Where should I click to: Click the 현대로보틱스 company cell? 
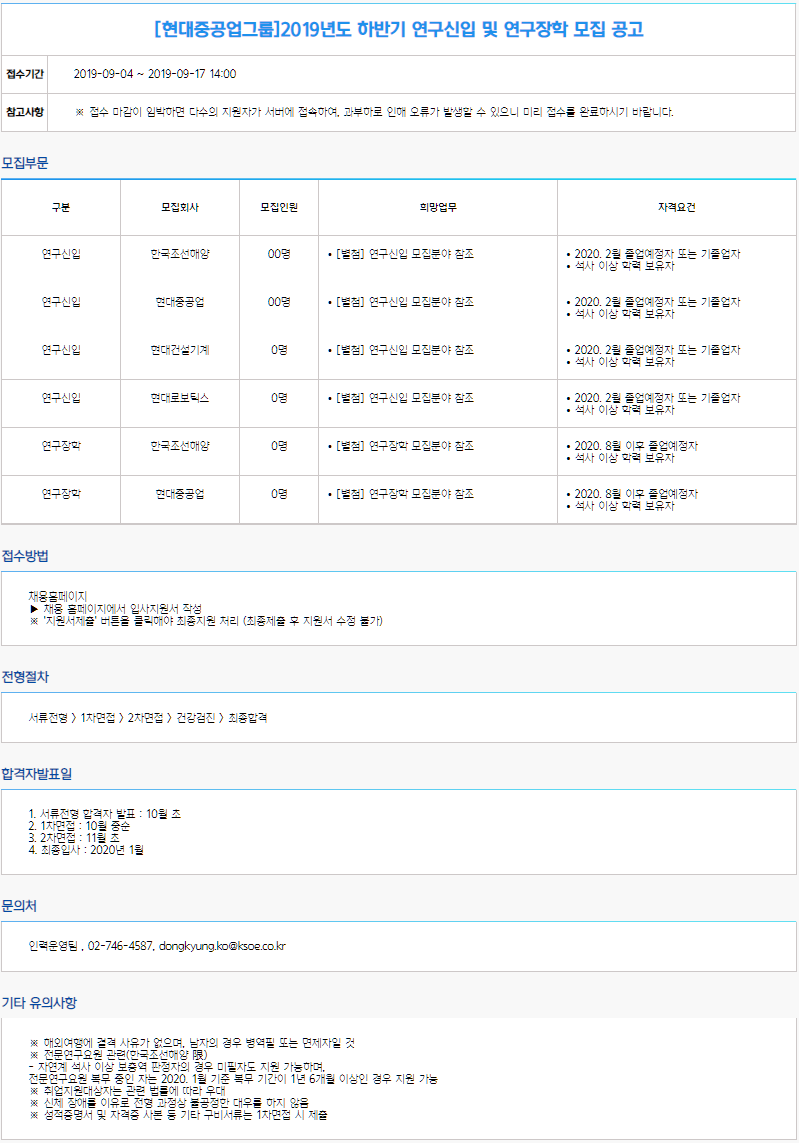(180, 398)
